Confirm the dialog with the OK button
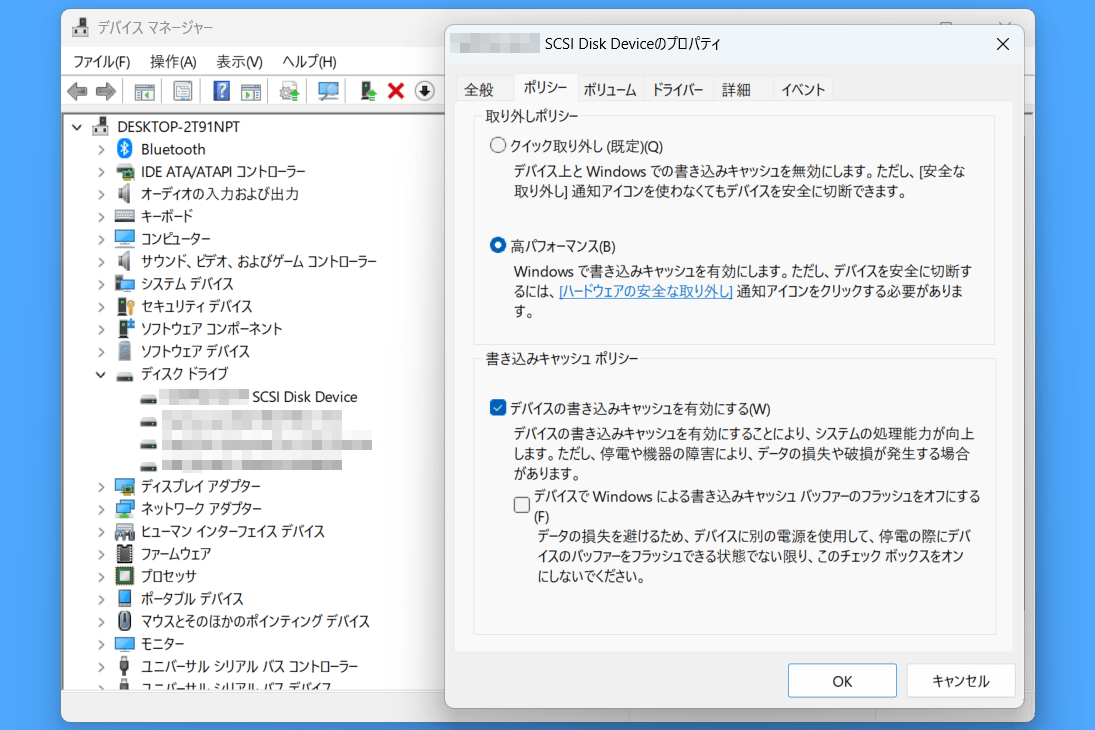The width and height of the screenshot is (1095, 730). click(842, 680)
